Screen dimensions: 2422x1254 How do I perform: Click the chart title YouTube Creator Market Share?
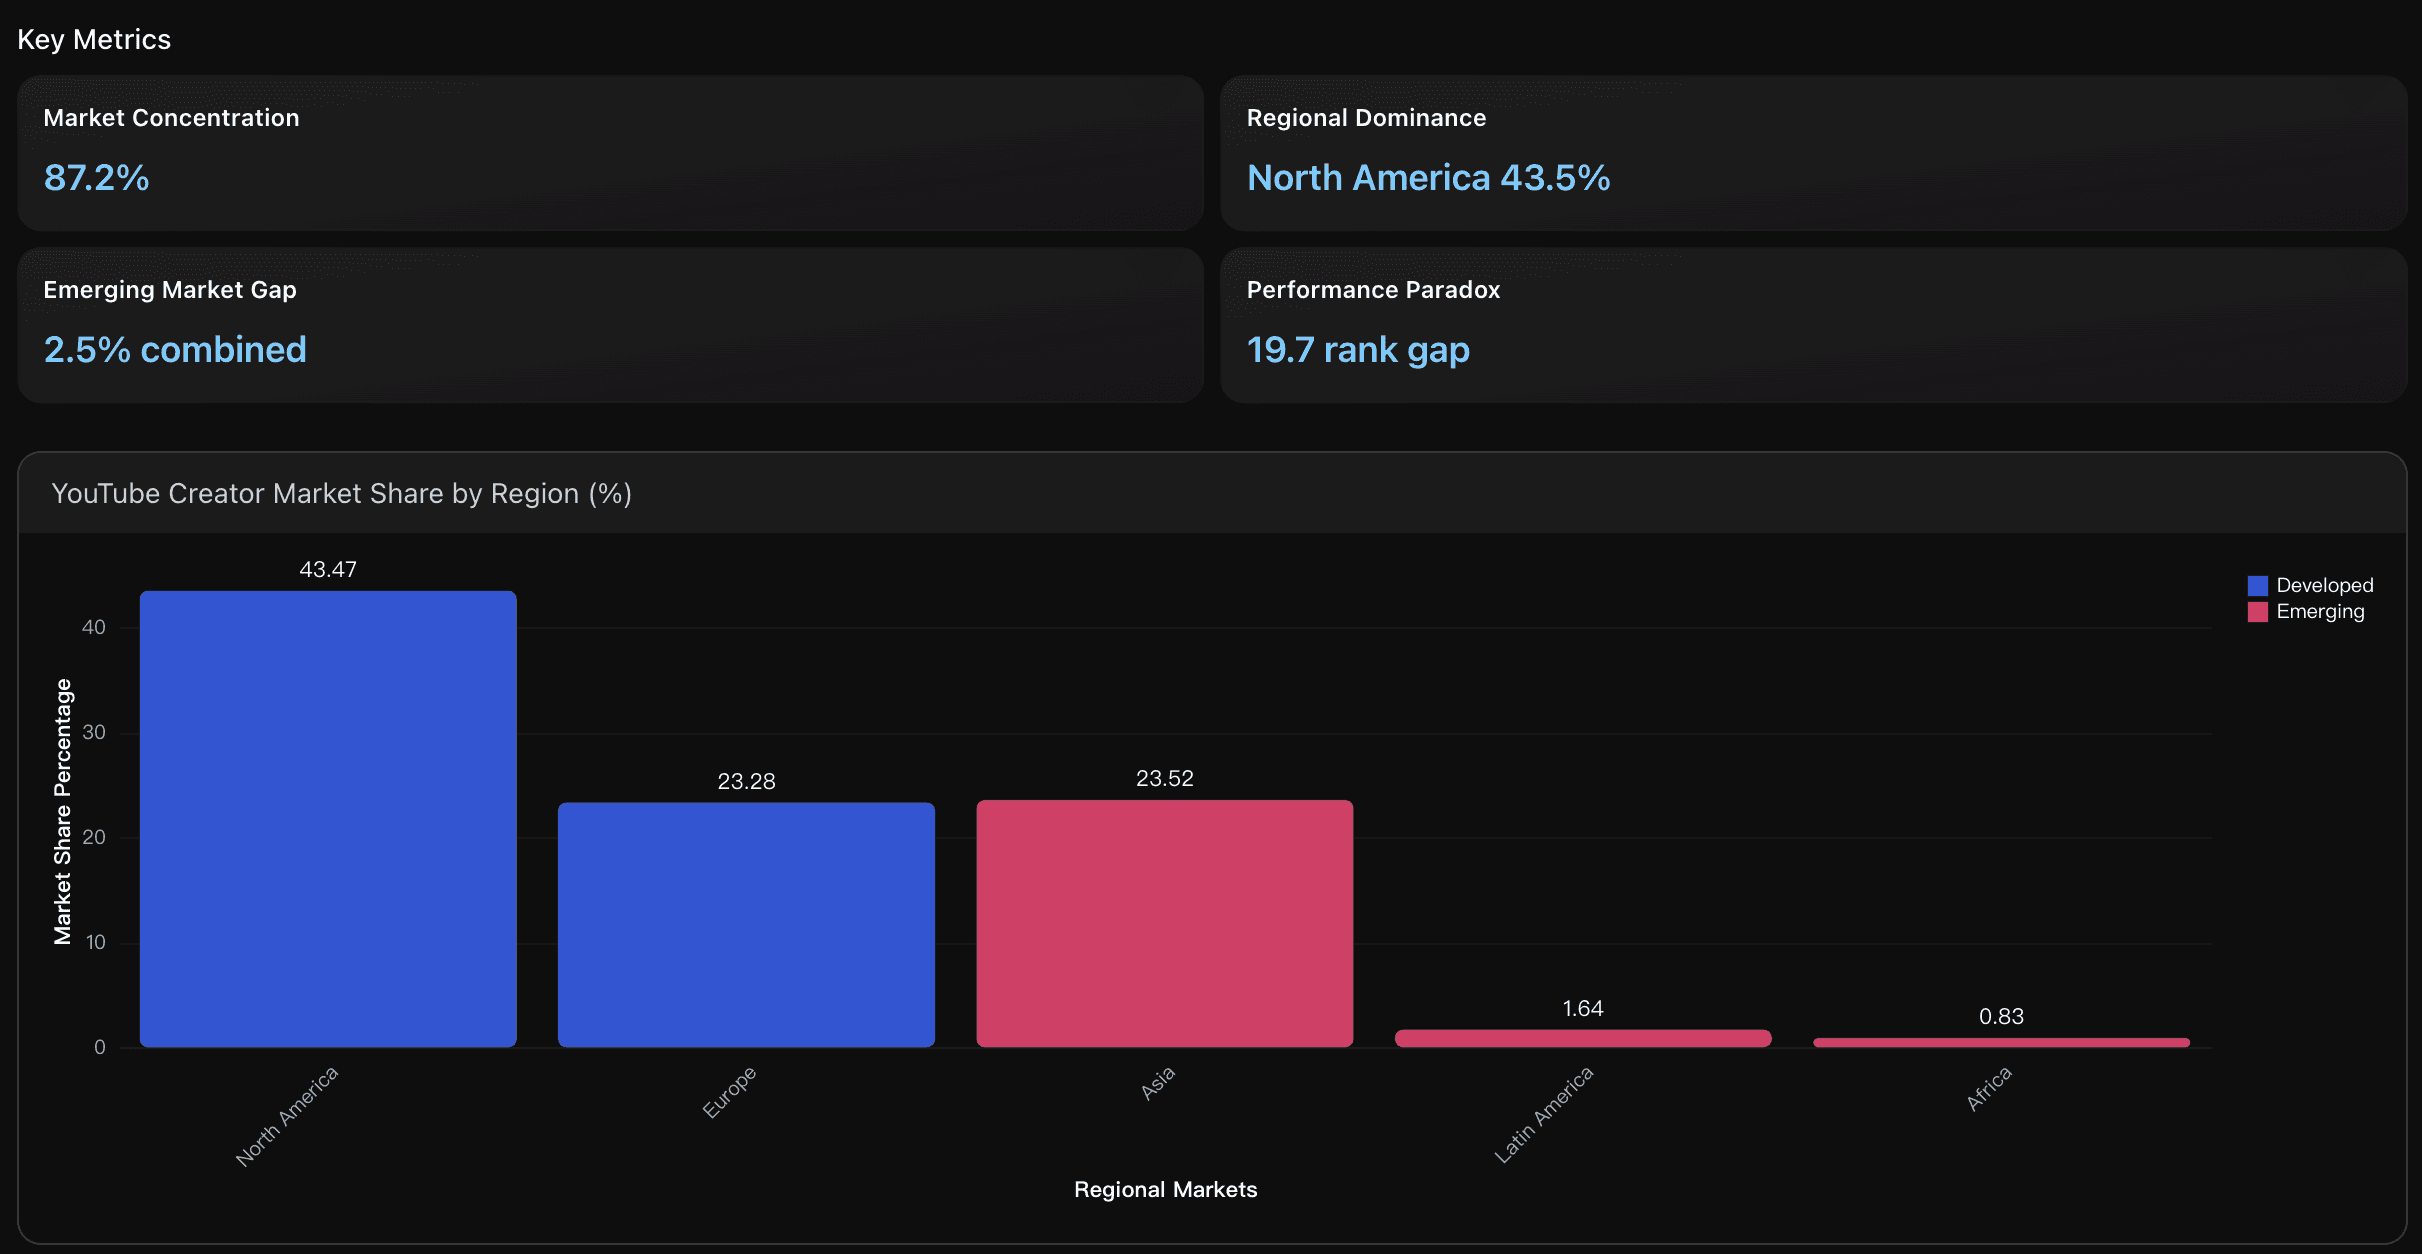341,494
